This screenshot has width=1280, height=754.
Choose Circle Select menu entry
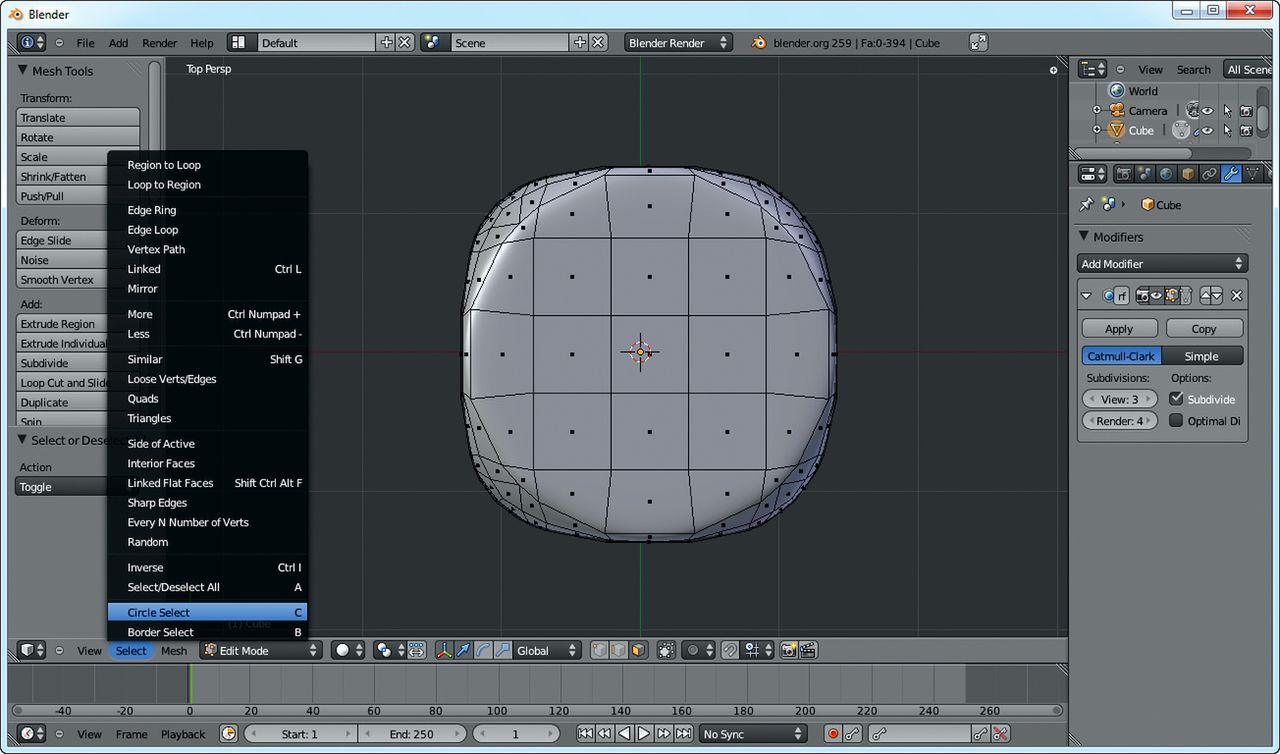point(207,612)
